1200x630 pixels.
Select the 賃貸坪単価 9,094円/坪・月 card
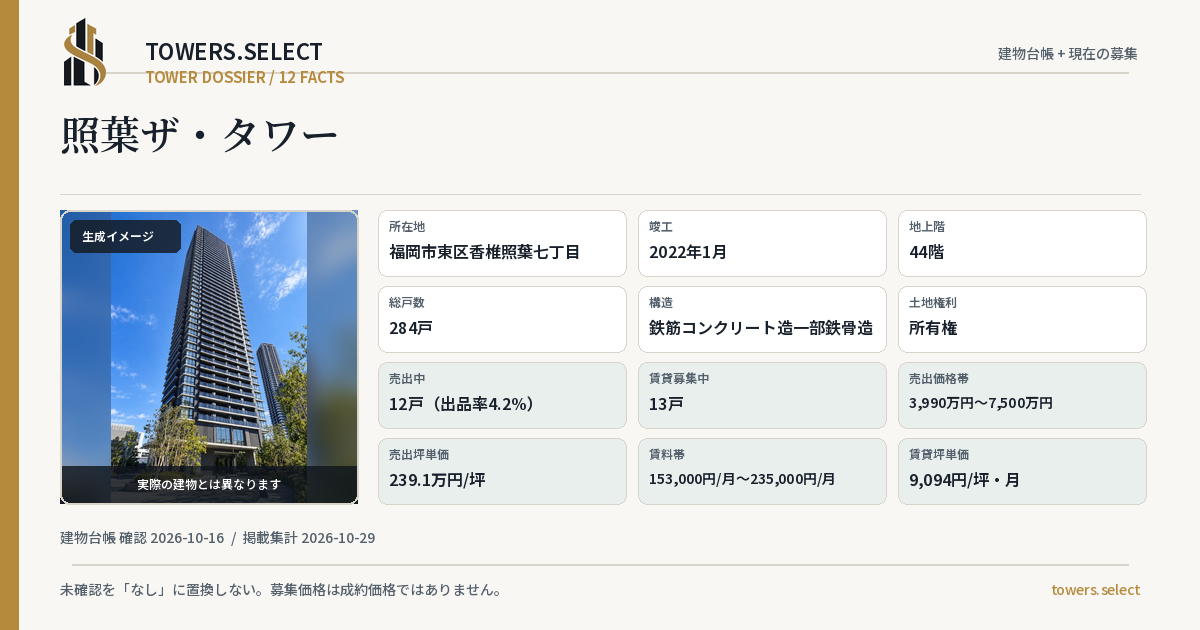tap(1022, 471)
